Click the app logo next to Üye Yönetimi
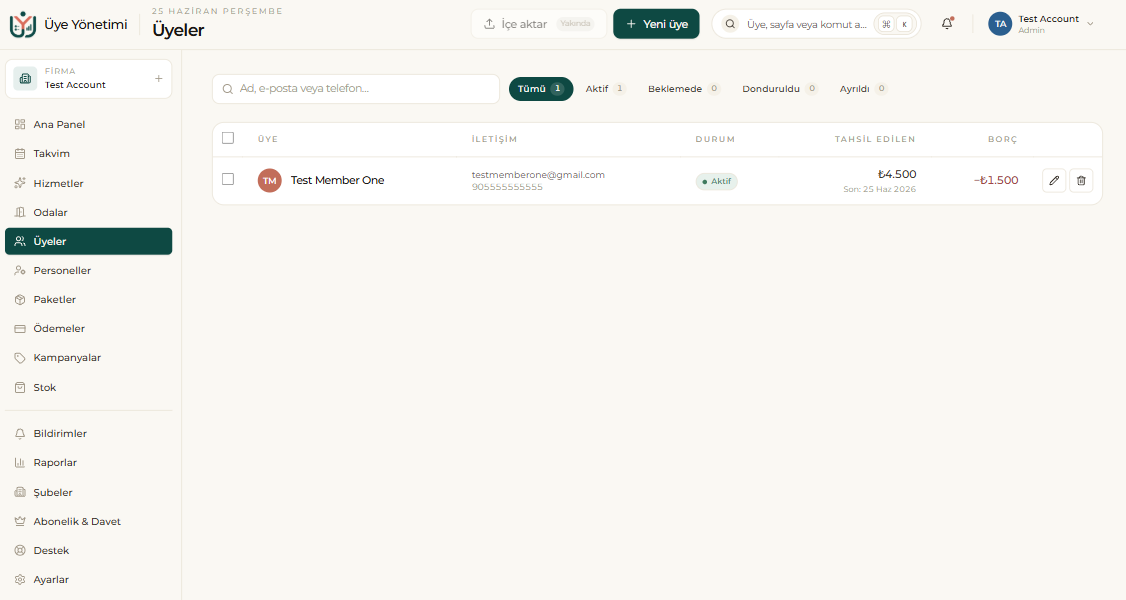 23,24
